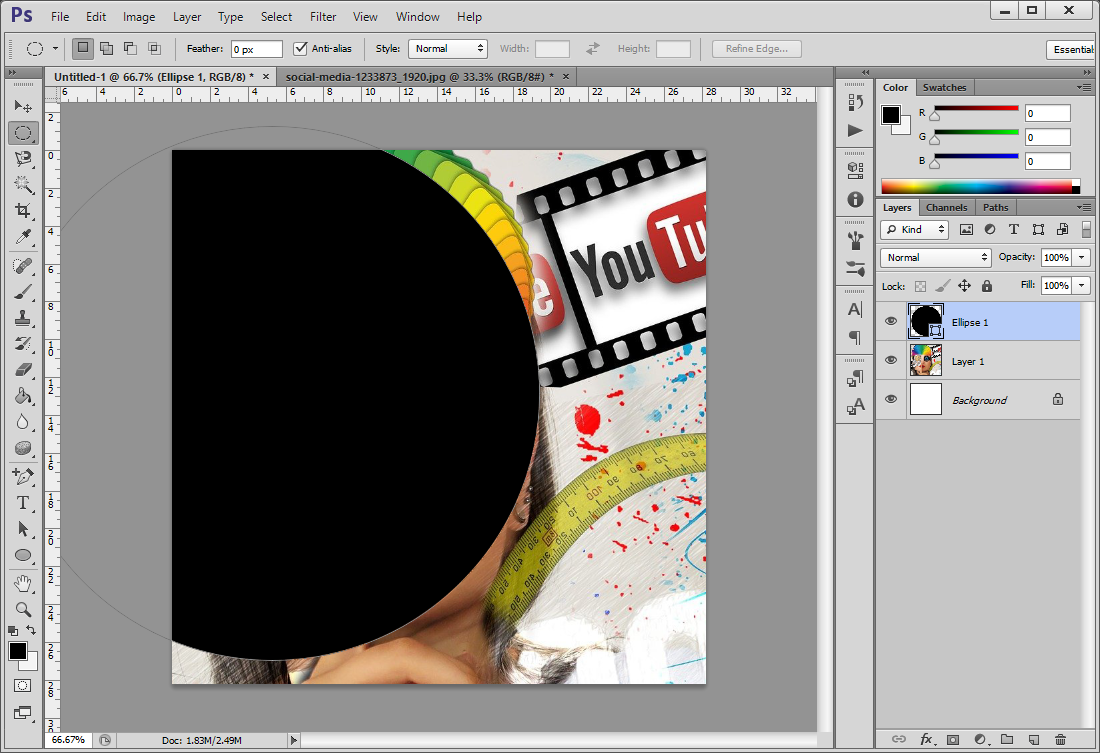Swap width and height values
This screenshot has height=753, width=1100.
click(593, 48)
